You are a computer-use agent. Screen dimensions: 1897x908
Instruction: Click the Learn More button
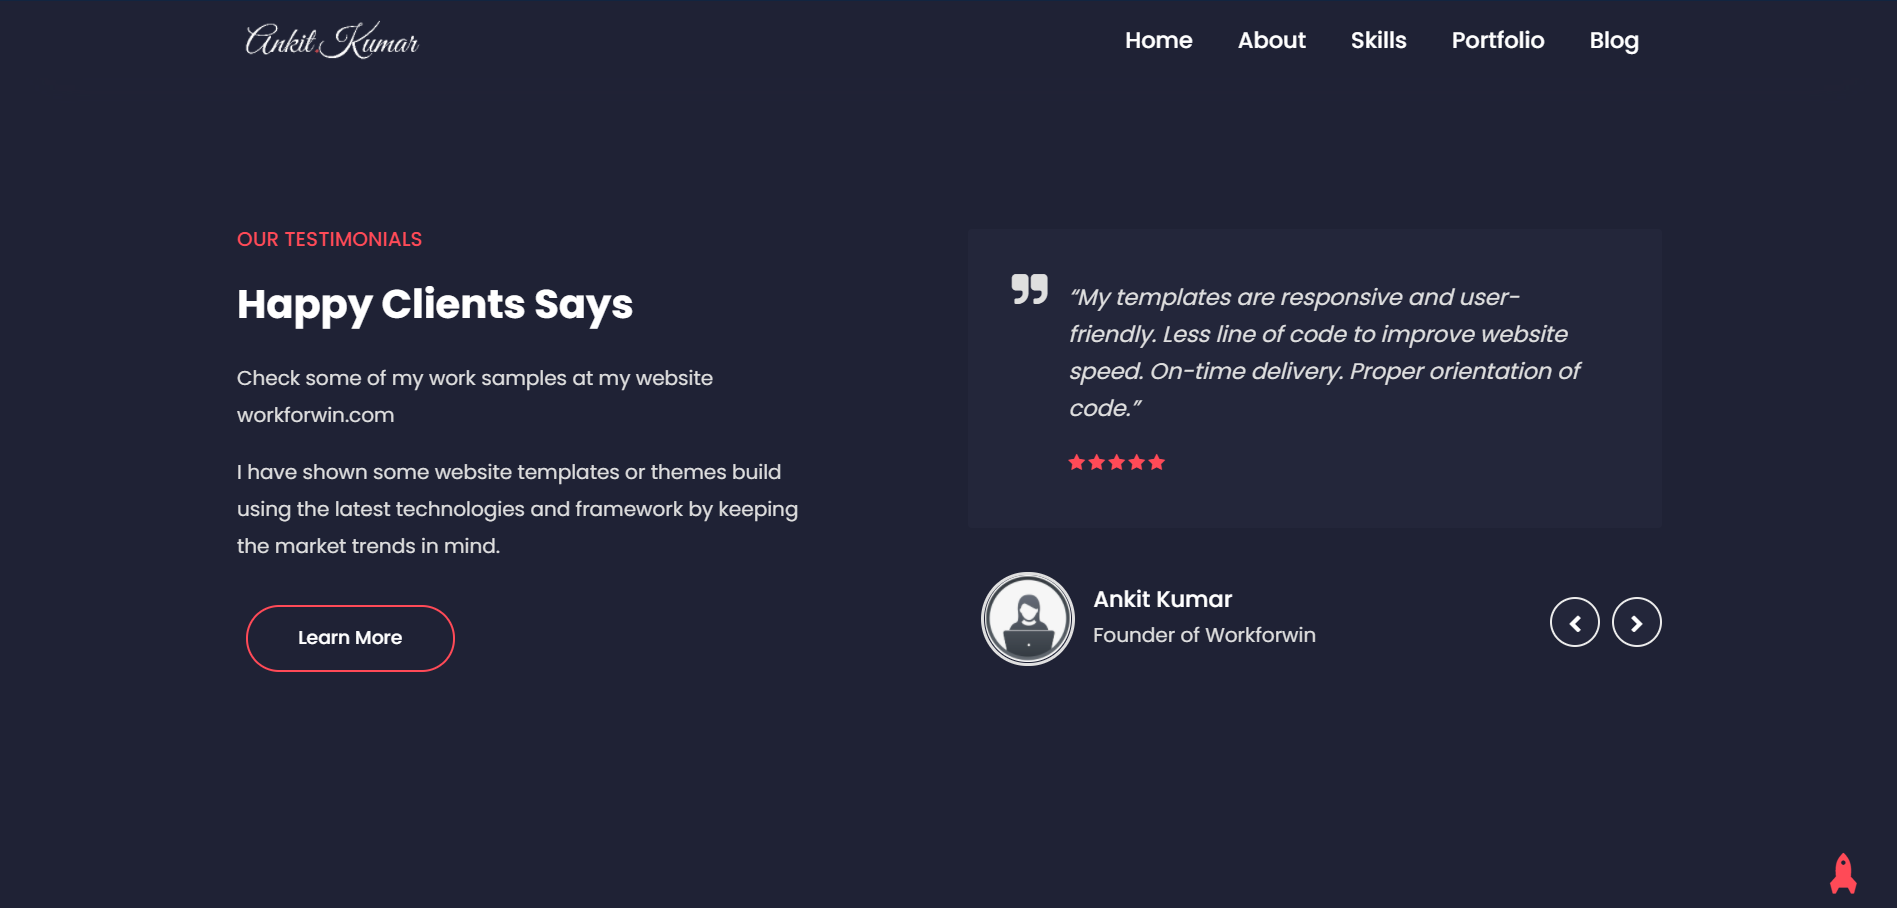[350, 638]
